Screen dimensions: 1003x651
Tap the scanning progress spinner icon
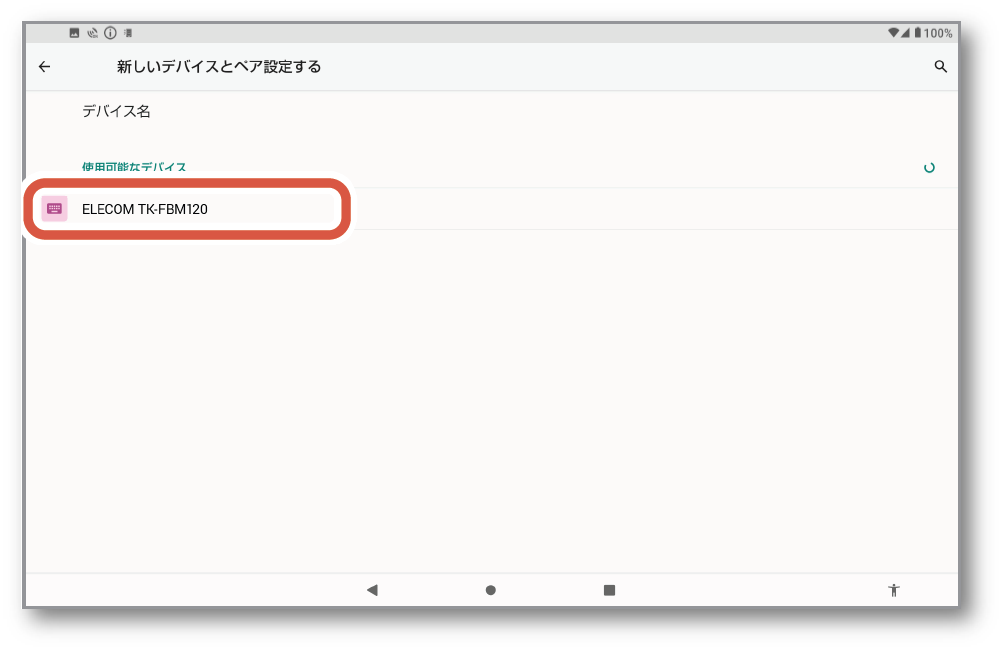(x=929, y=168)
